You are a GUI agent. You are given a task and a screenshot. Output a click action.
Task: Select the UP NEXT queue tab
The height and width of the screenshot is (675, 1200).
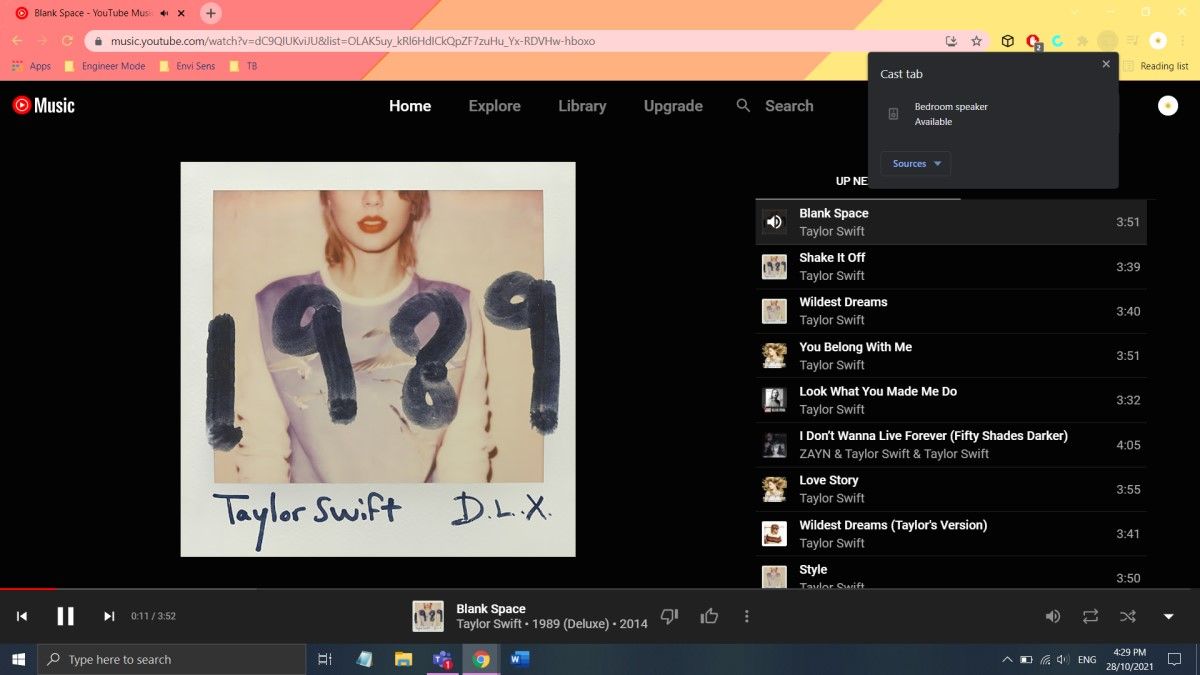(x=851, y=181)
